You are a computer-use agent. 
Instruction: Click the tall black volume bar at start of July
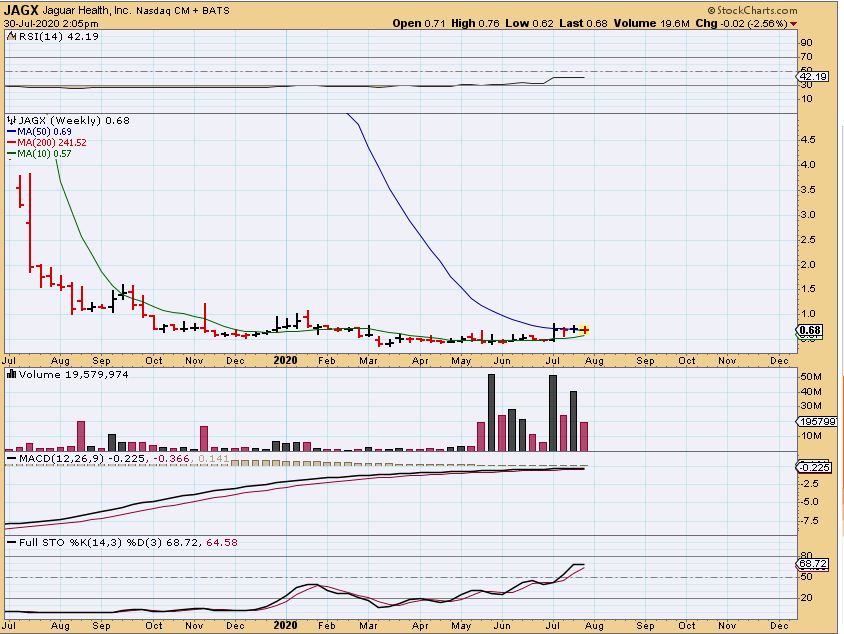[x=553, y=413]
